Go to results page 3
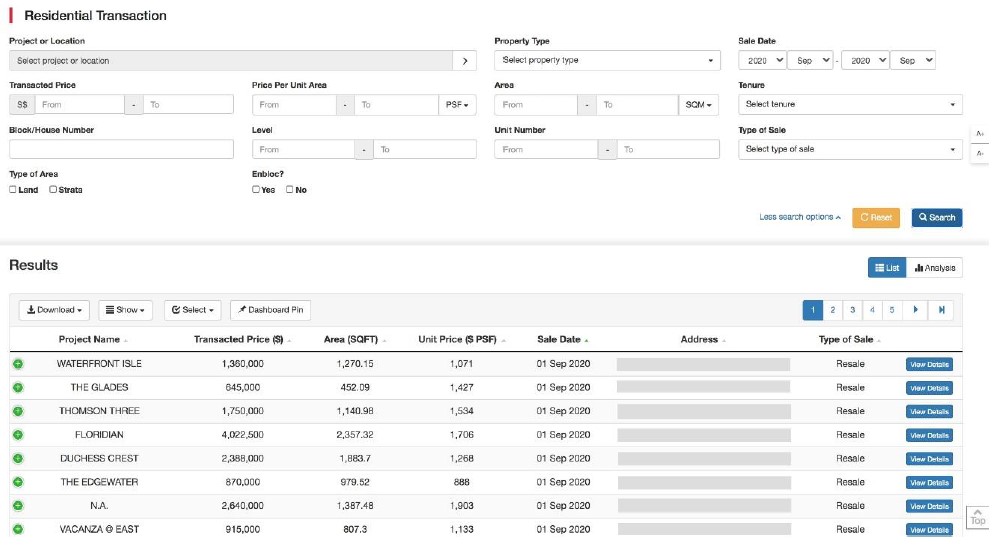The image size is (993, 546). (x=852, y=310)
